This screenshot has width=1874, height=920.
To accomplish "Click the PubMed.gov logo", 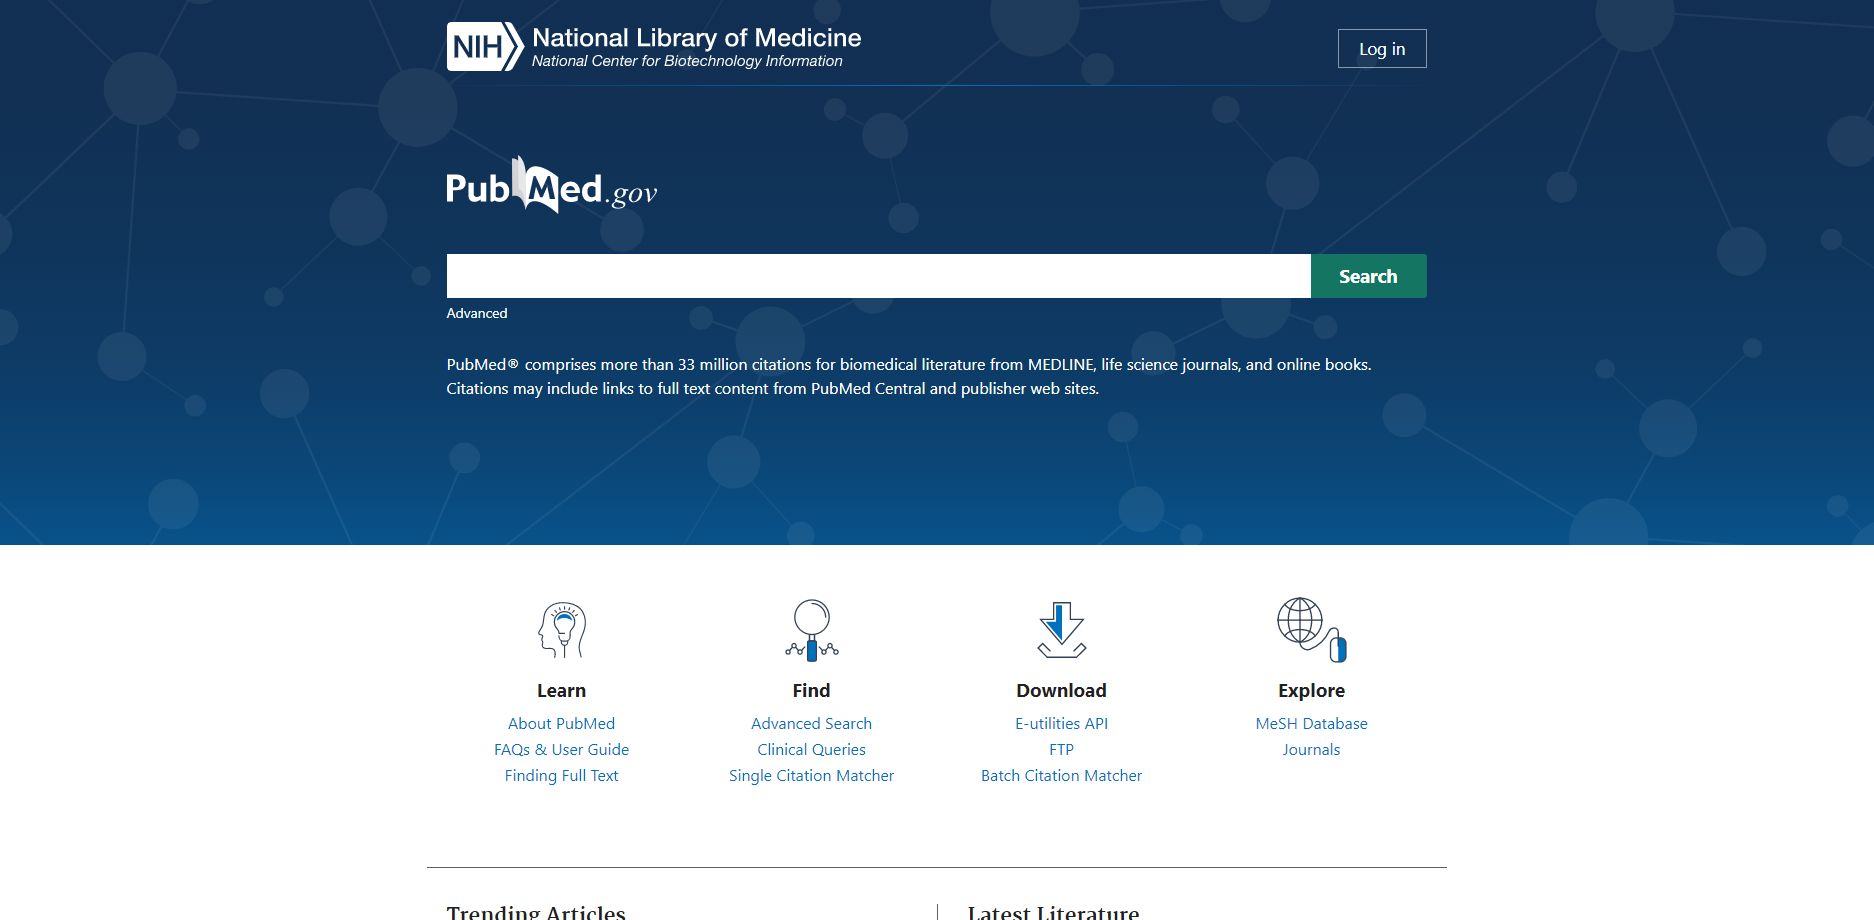I will click(551, 186).
